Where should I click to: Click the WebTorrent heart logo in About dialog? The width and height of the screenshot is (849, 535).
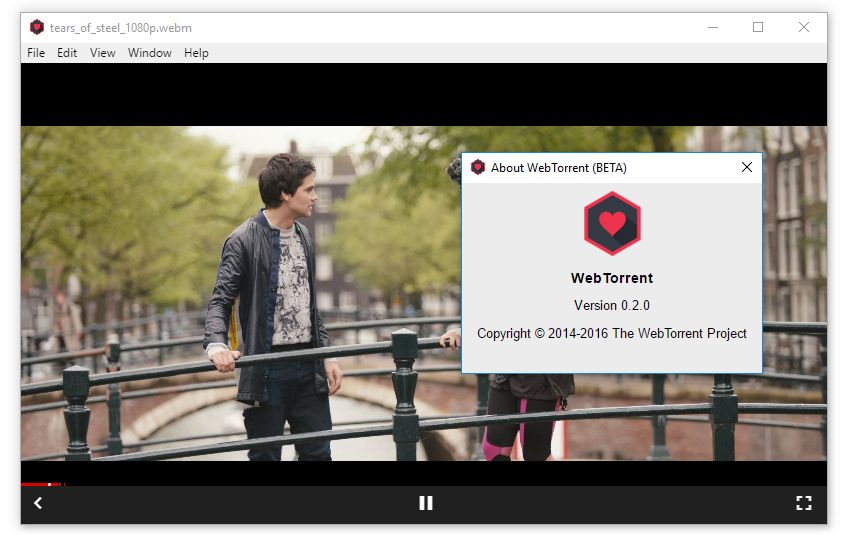pos(612,223)
